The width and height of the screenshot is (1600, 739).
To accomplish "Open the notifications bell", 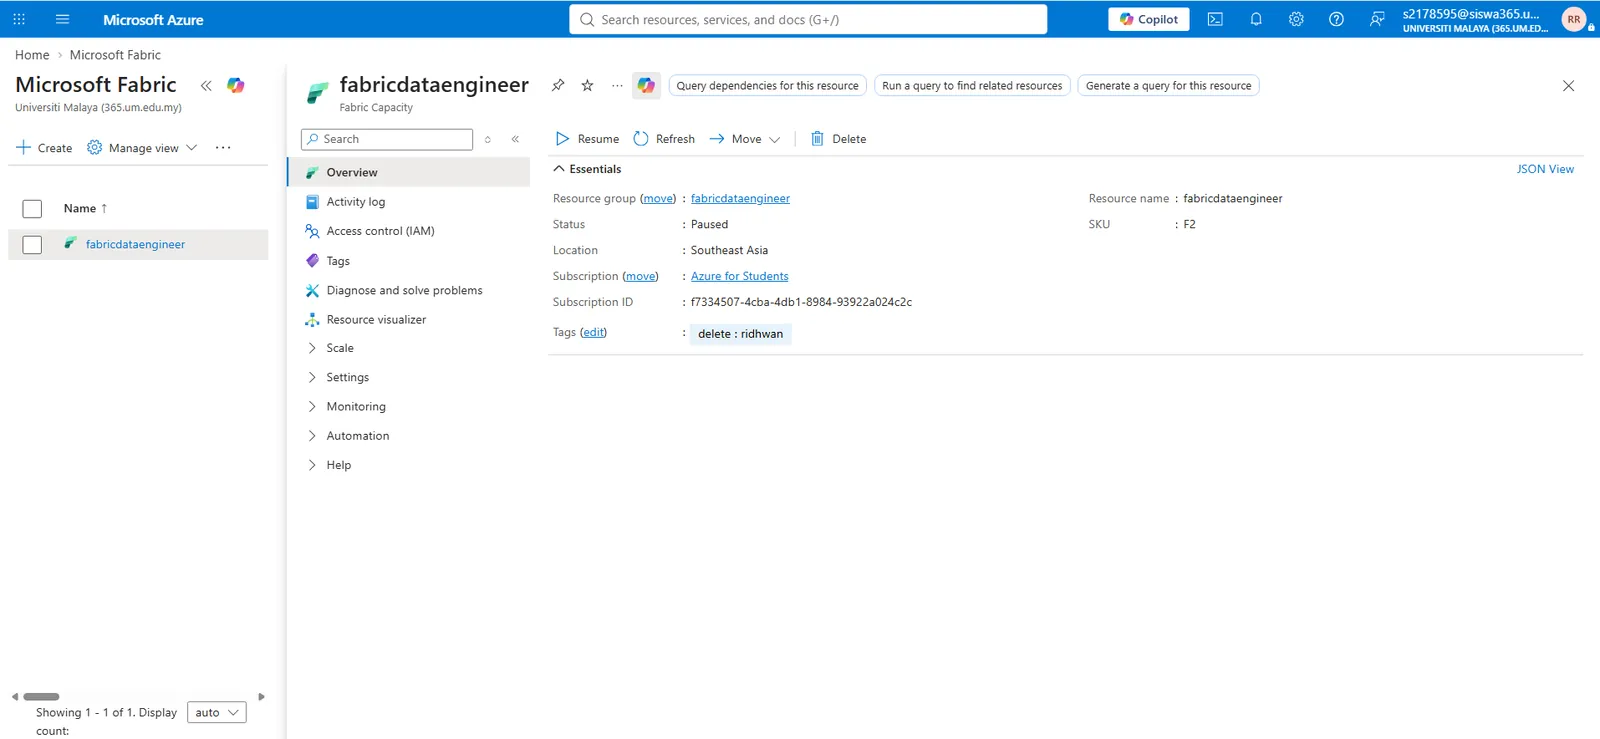I will click(1256, 19).
